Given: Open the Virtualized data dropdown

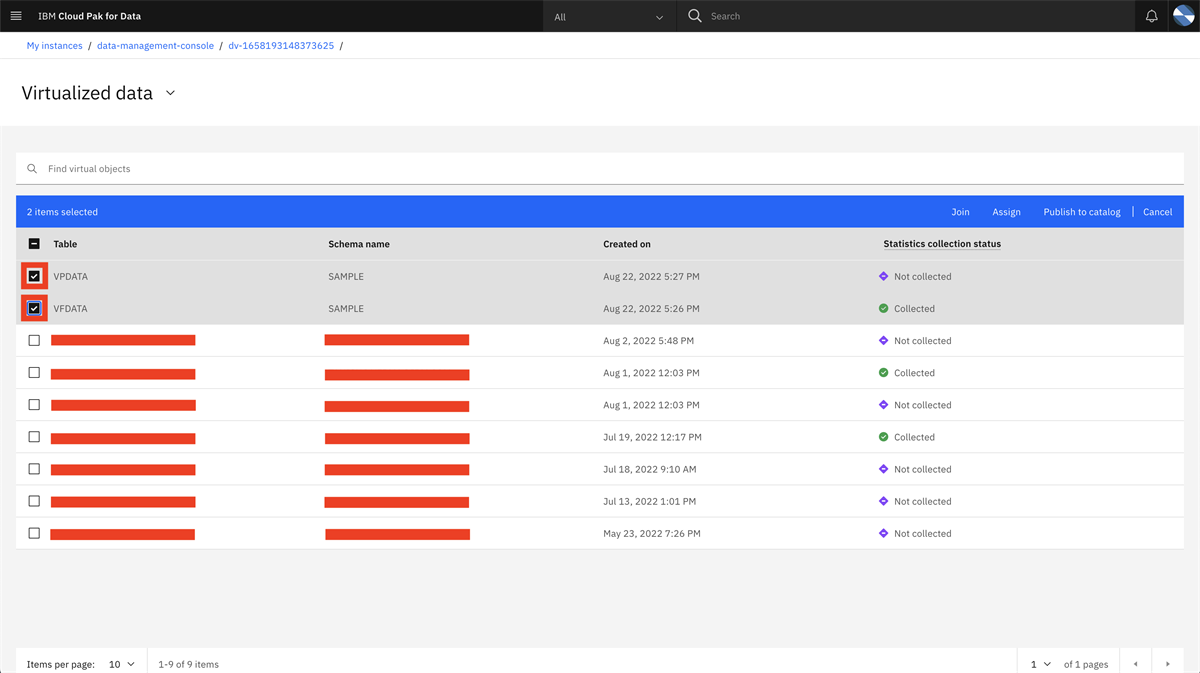Looking at the screenshot, I should pos(170,92).
